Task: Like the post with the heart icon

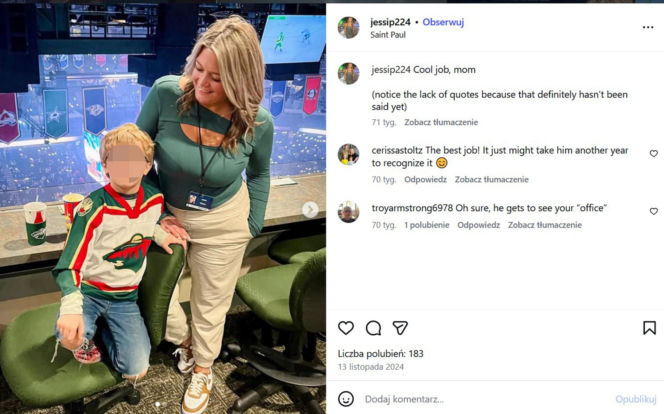Action: point(346,328)
